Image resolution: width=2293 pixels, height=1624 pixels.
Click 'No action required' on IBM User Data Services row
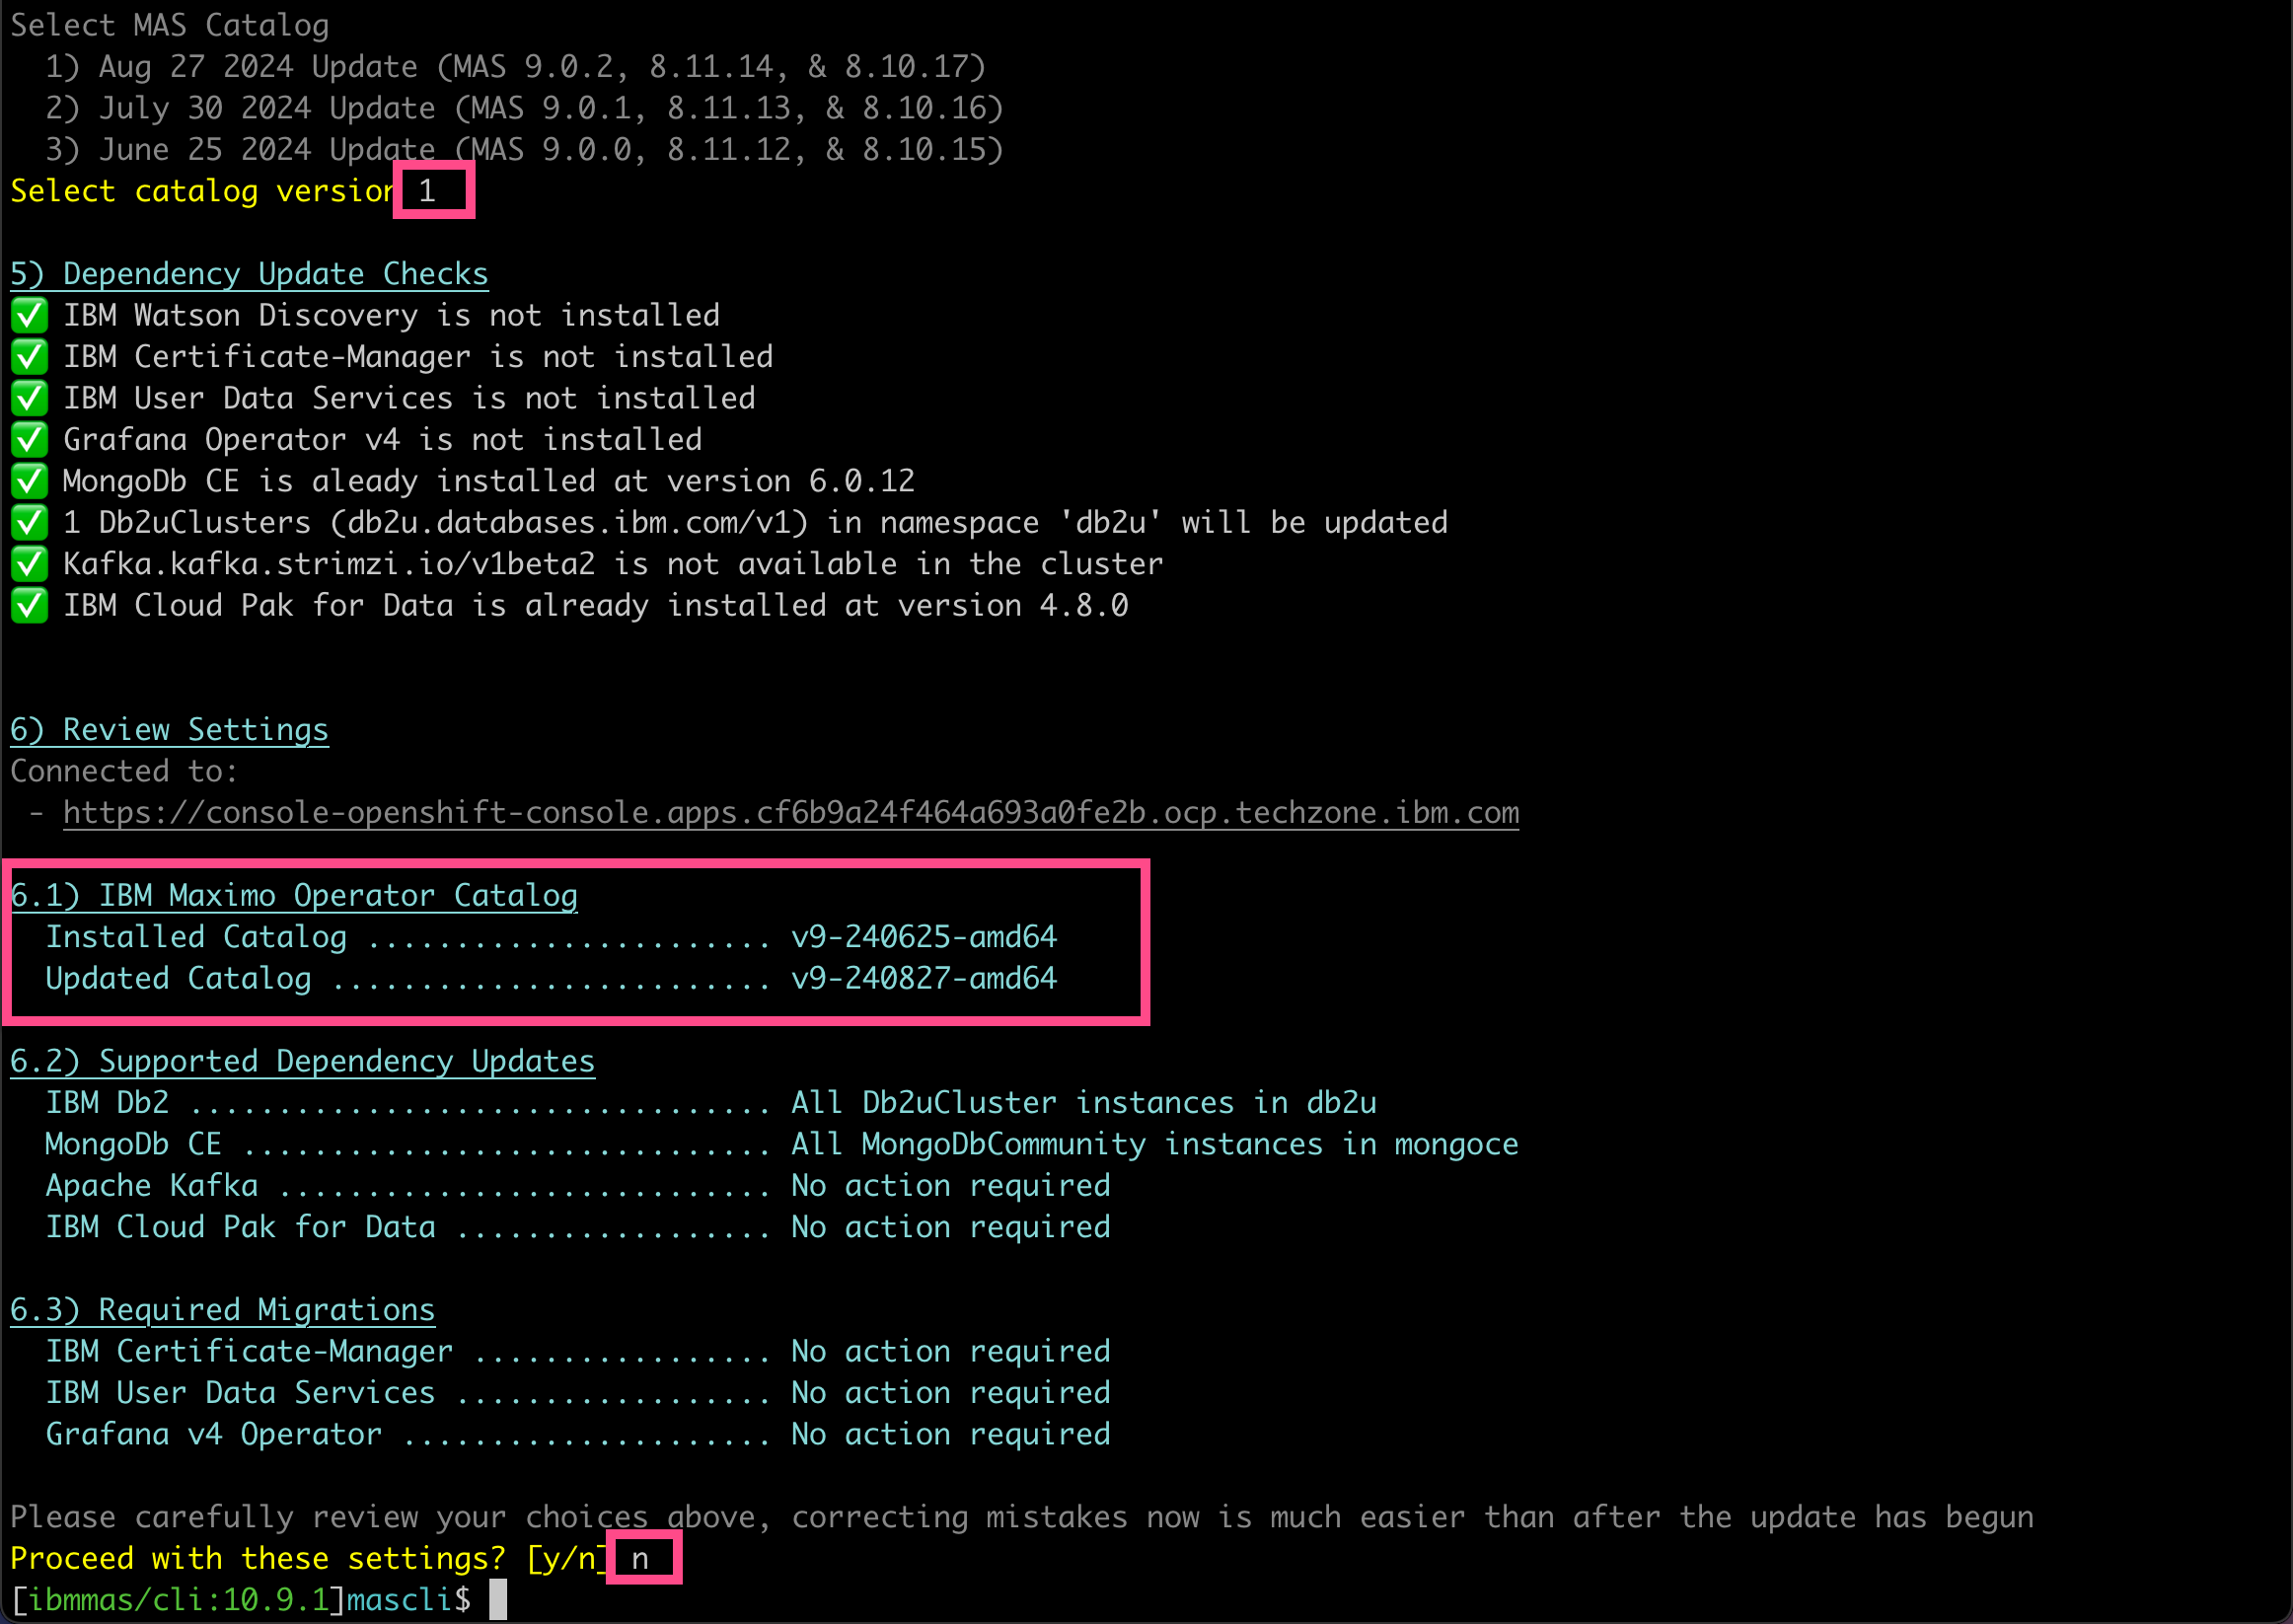click(x=951, y=1393)
